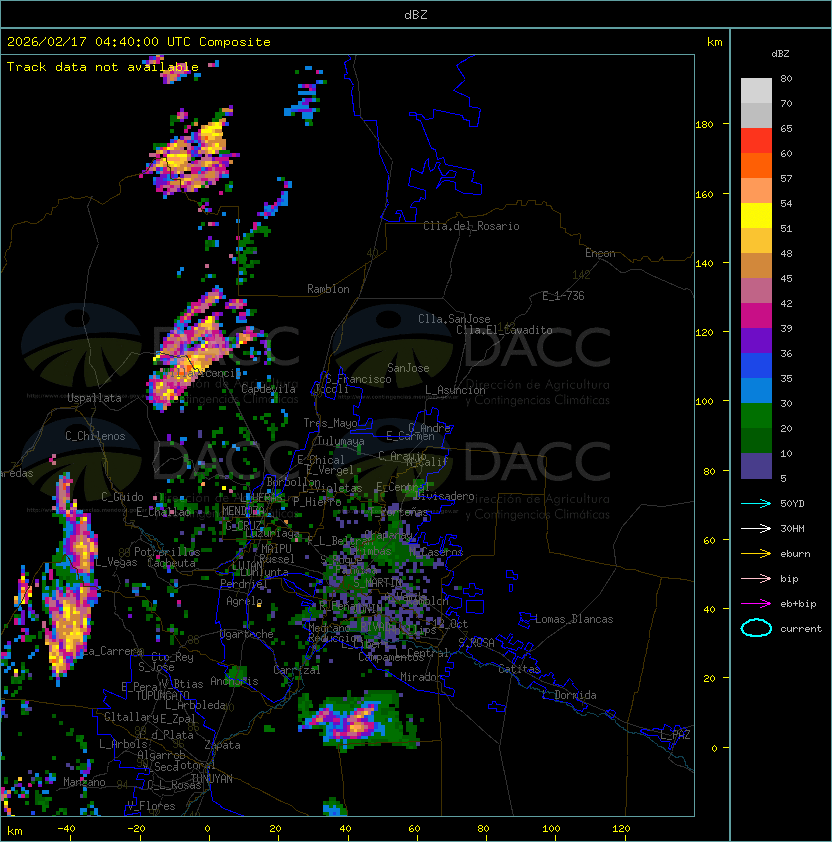Click the 'Tulumaya' map label

pyautogui.click(x=341, y=441)
